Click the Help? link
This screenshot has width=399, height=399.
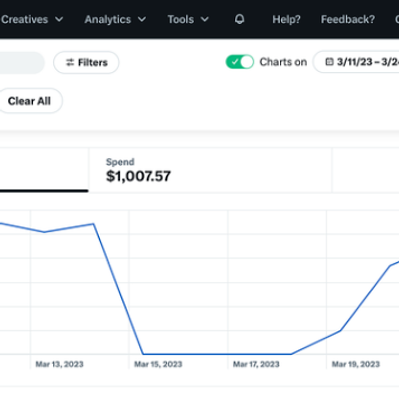[x=286, y=19]
